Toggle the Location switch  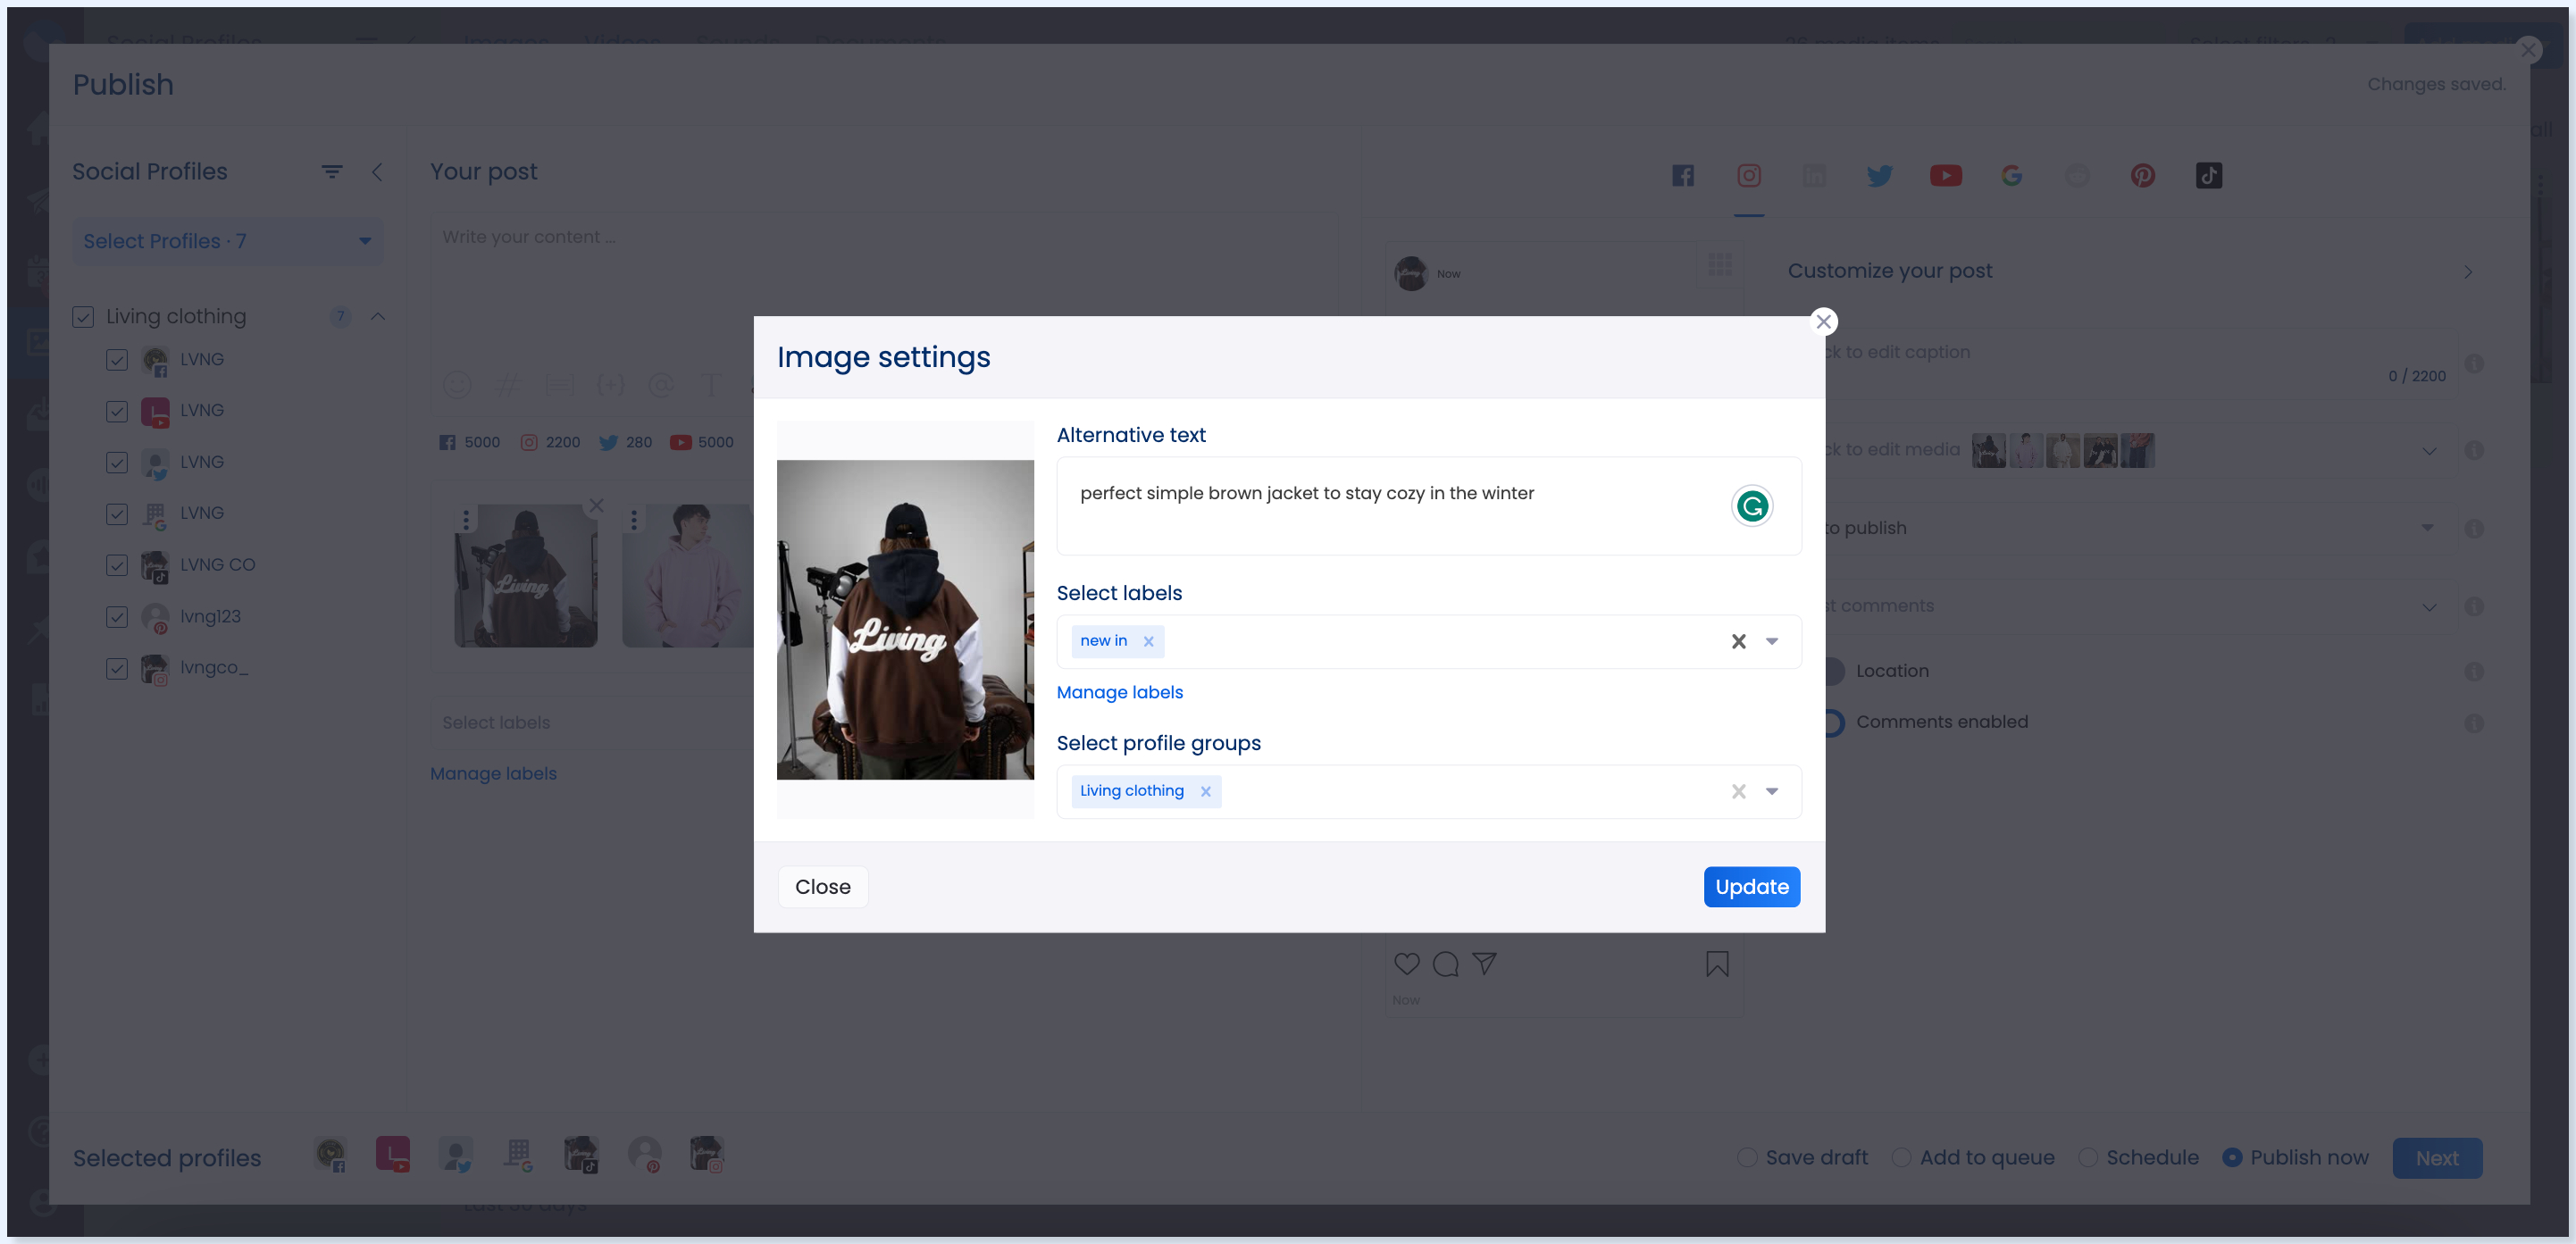[x=1833, y=672]
